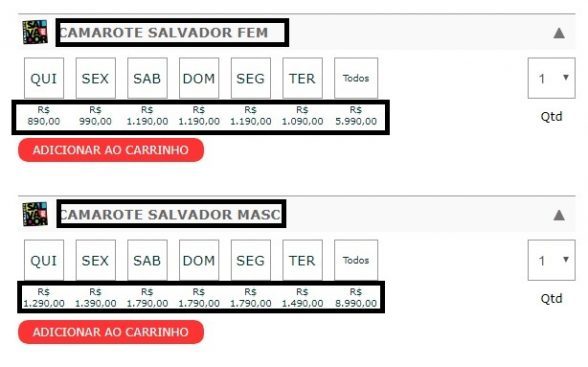
Task: Collapse the Camarote Salvador FEM section arrow
Action: [559, 33]
